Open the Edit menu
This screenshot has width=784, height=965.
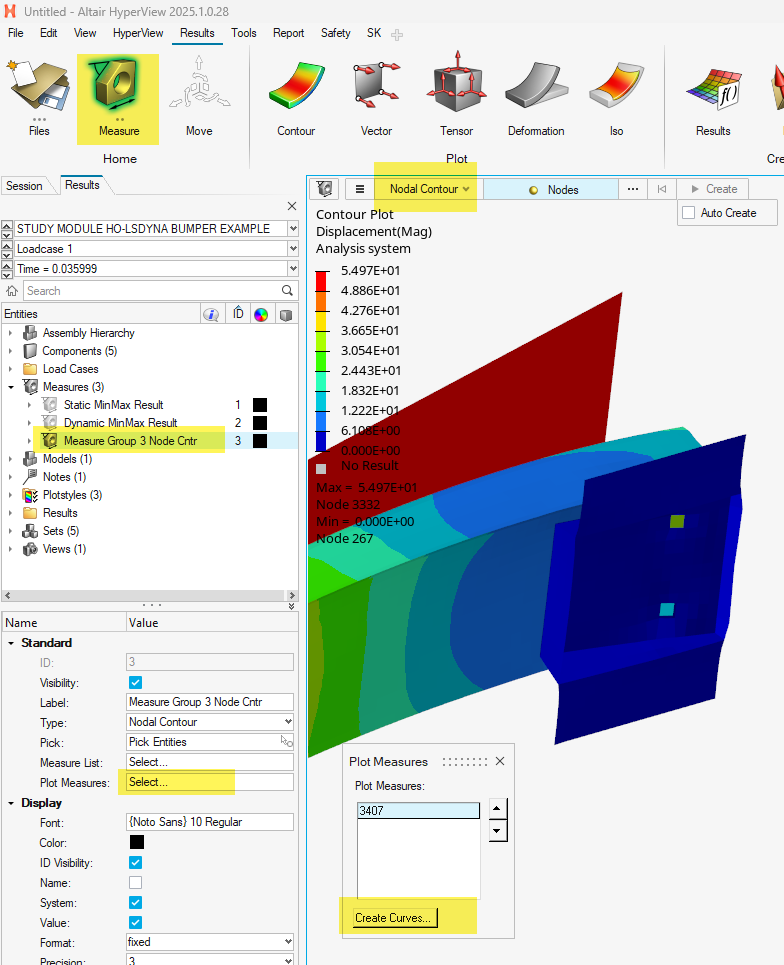click(x=49, y=33)
